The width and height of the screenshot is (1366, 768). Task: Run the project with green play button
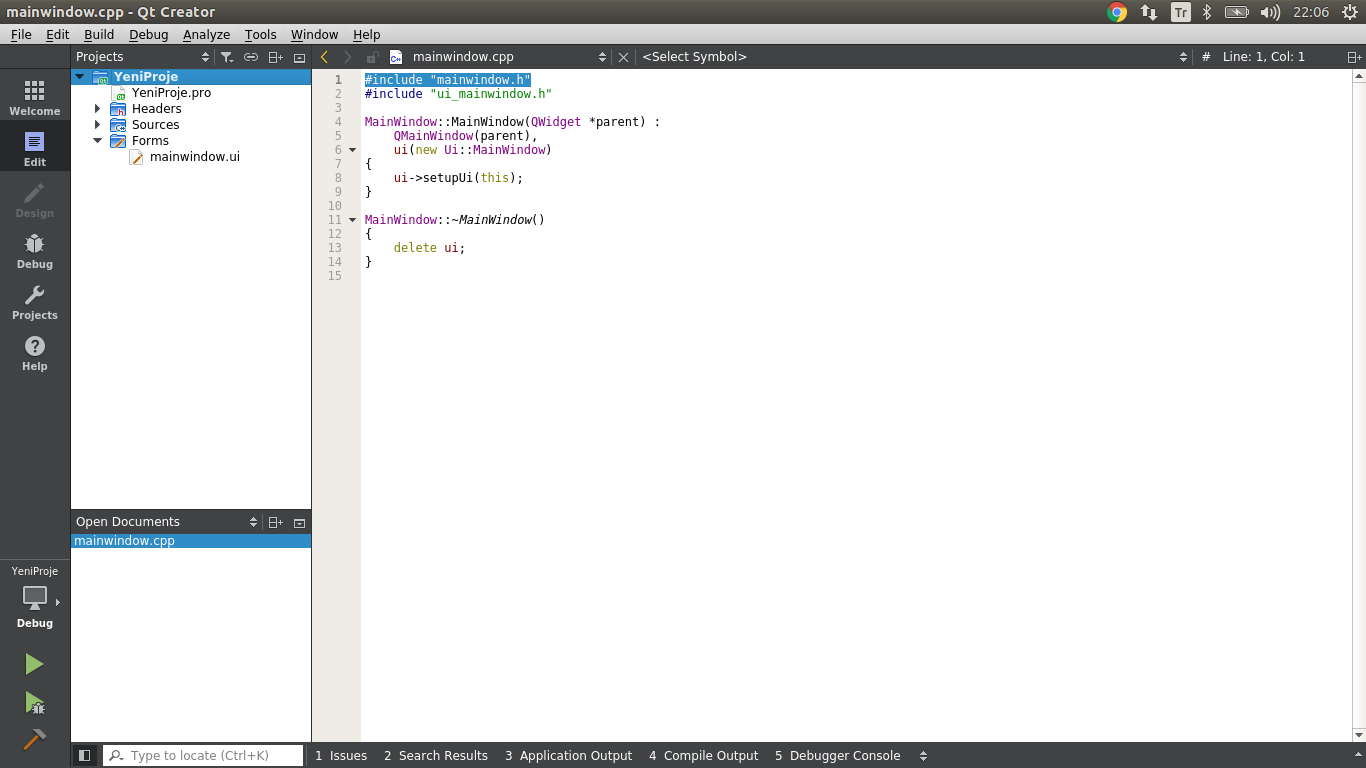pyautogui.click(x=35, y=664)
